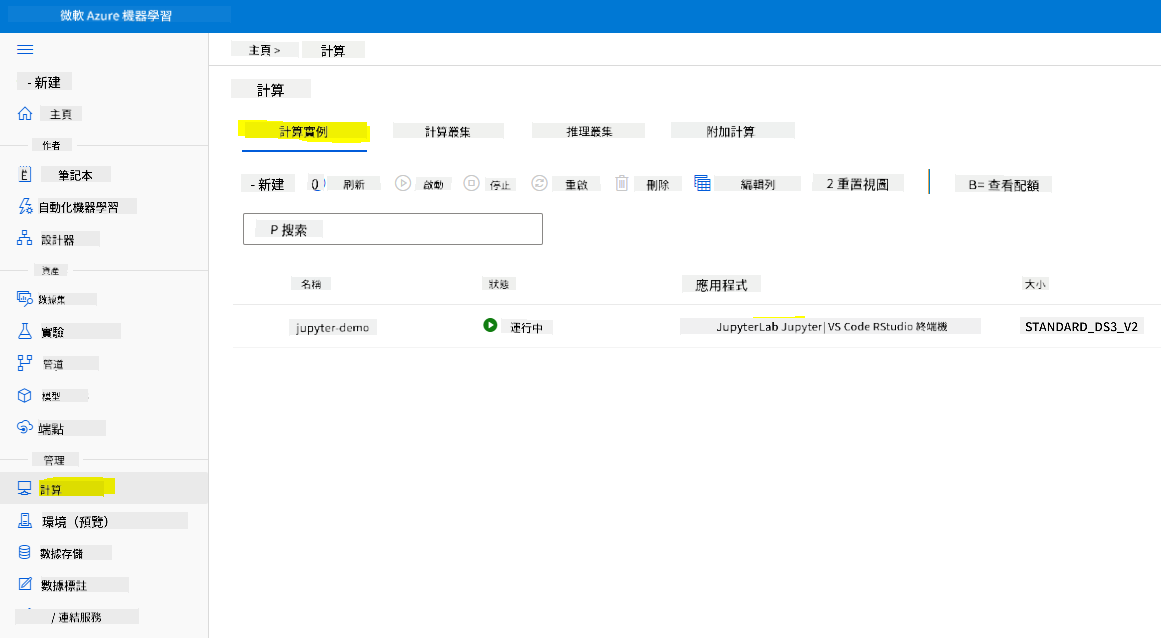This screenshot has width=1161, height=638.
Task: Click the designer icon in the sidebar
Action: pos(24,238)
